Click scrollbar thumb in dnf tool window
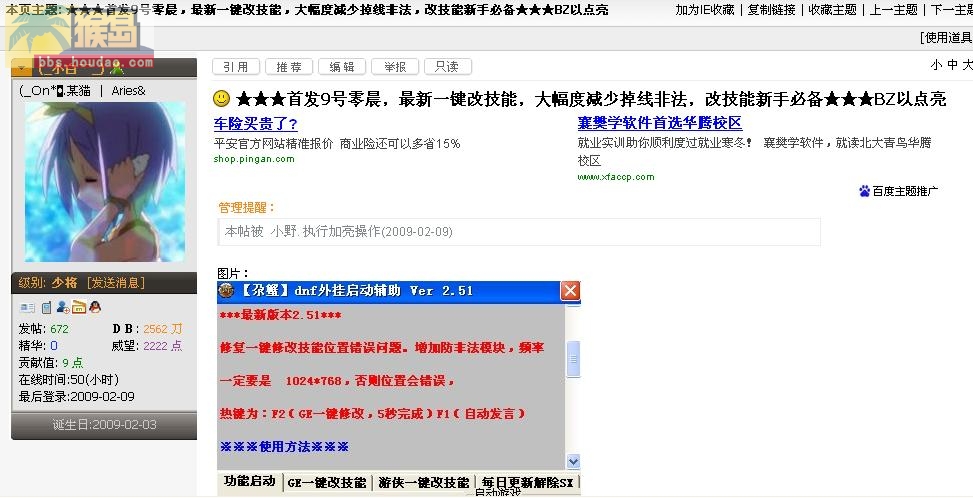The height and width of the screenshot is (498, 973). [x=573, y=358]
